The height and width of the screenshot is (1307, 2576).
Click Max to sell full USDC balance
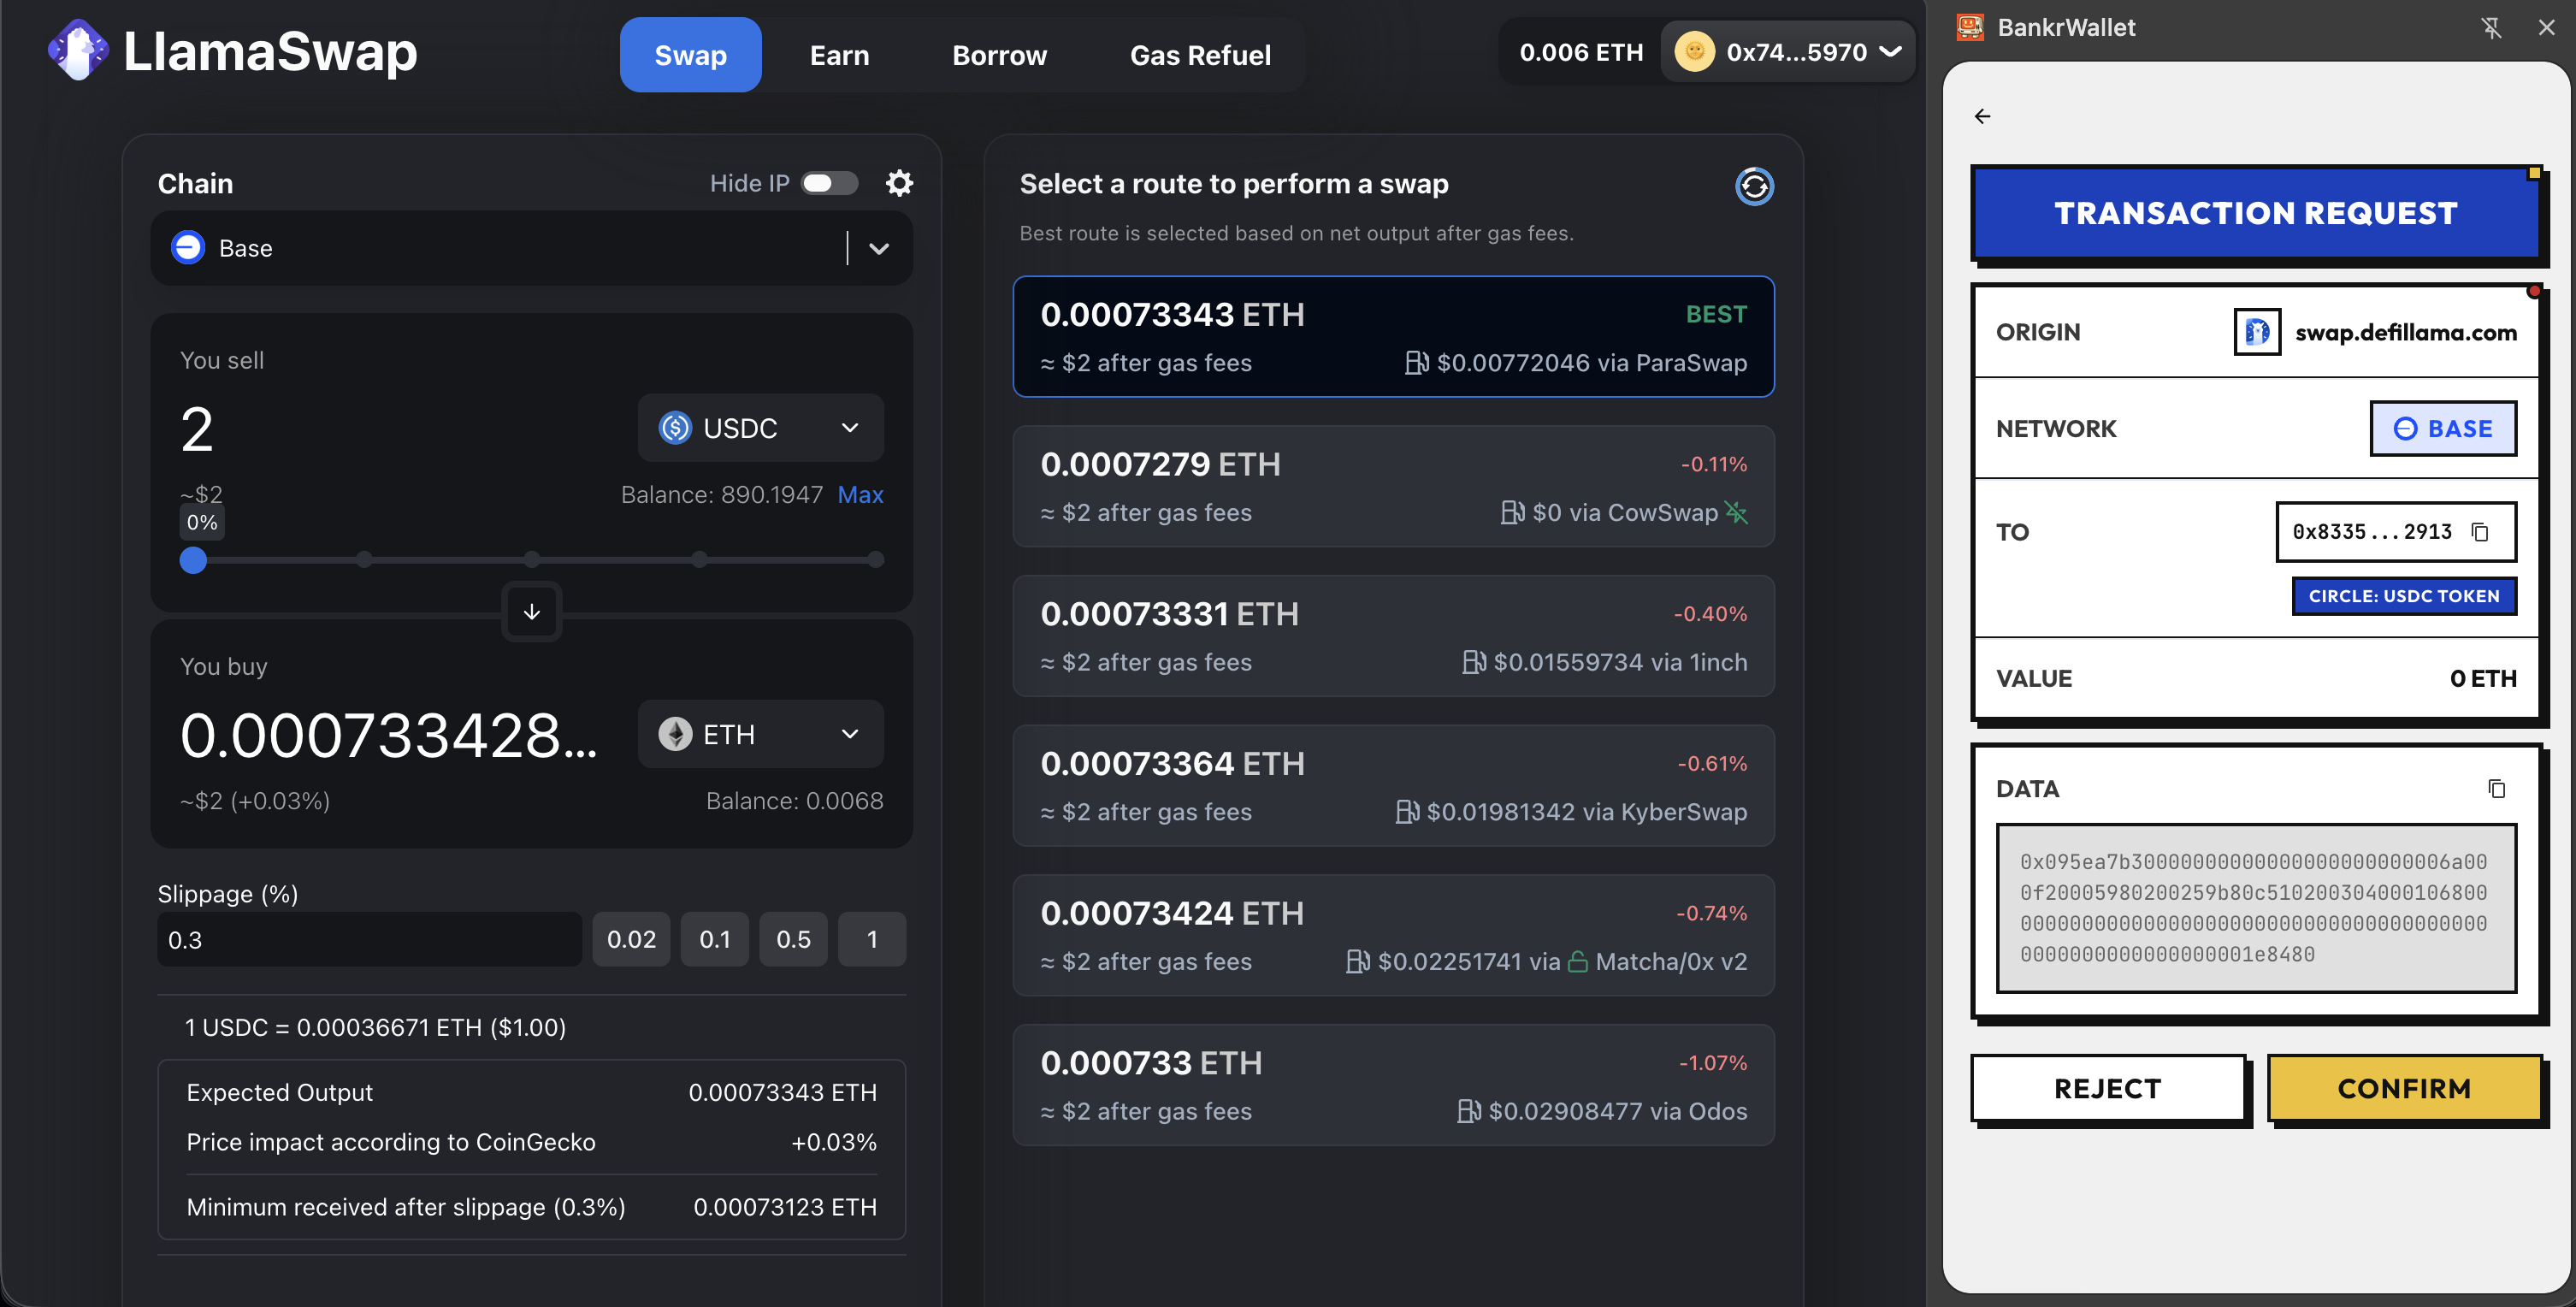[x=860, y=494]
